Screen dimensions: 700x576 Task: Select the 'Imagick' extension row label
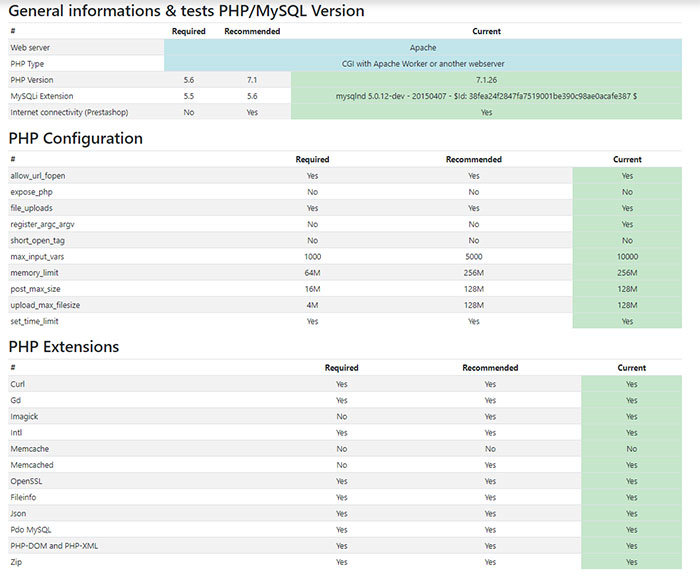click(24, 417)
